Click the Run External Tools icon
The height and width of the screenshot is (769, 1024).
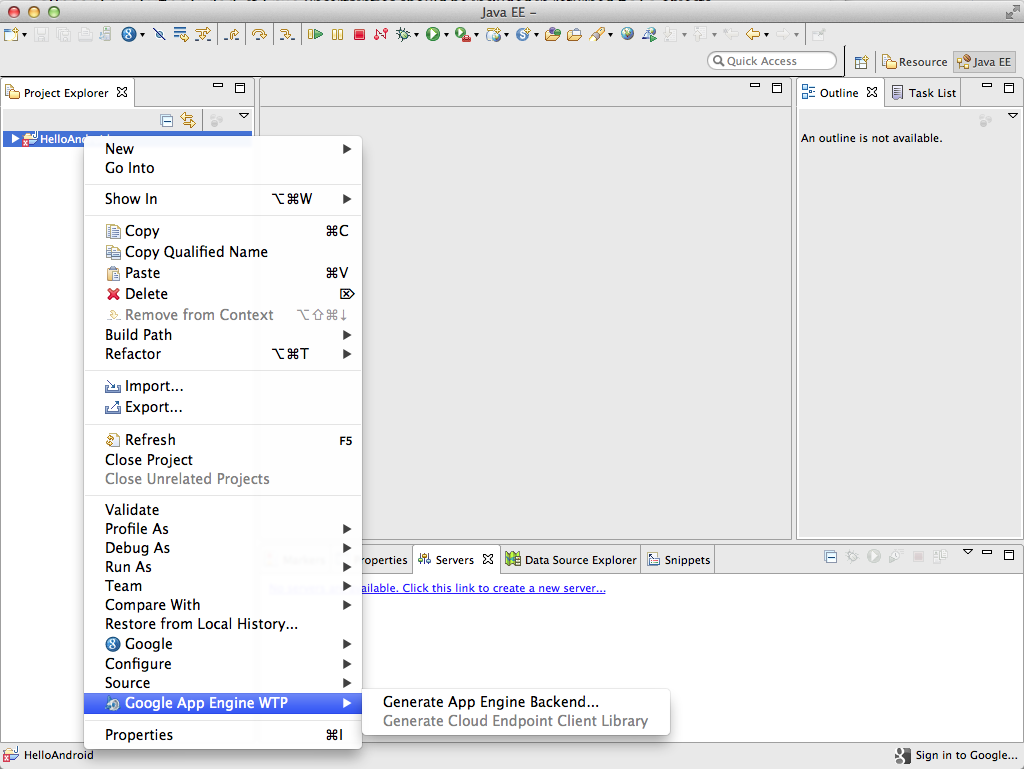click(x=462, y=35)
